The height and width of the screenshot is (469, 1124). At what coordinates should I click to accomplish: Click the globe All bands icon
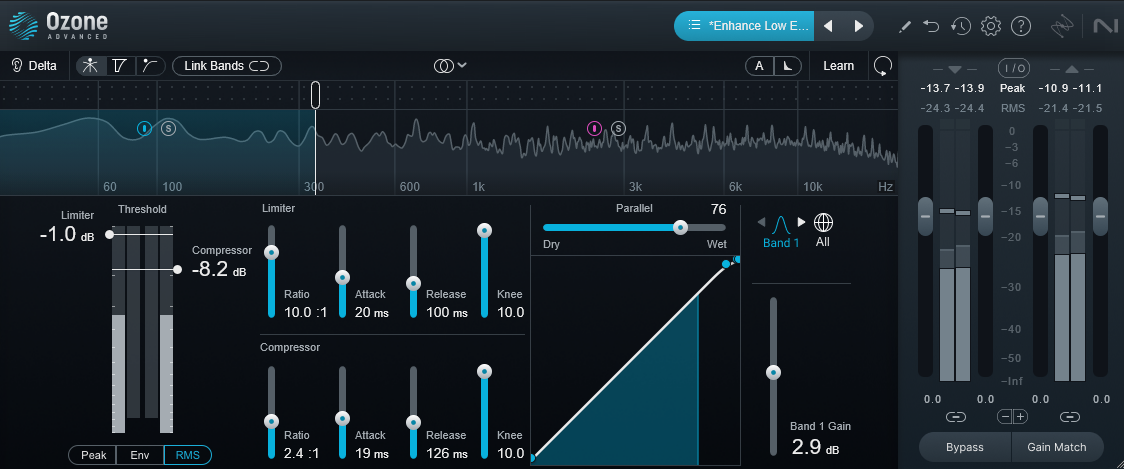pyautogui.click(x=823, y=222)
